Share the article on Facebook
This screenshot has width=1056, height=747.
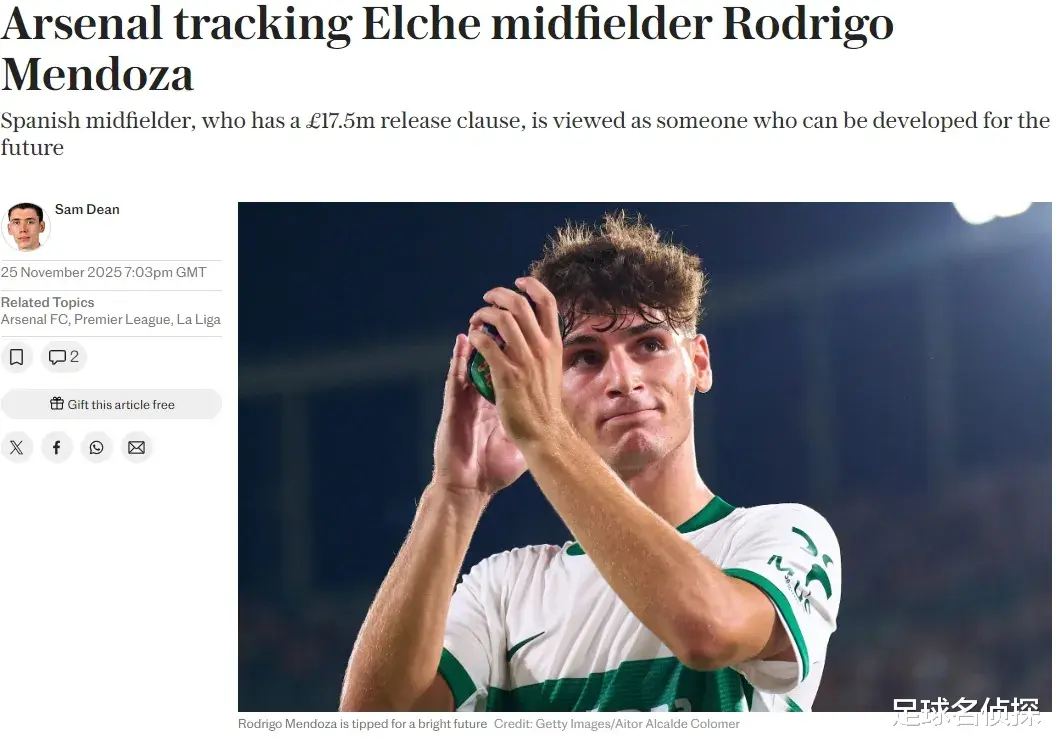point(57,447)
